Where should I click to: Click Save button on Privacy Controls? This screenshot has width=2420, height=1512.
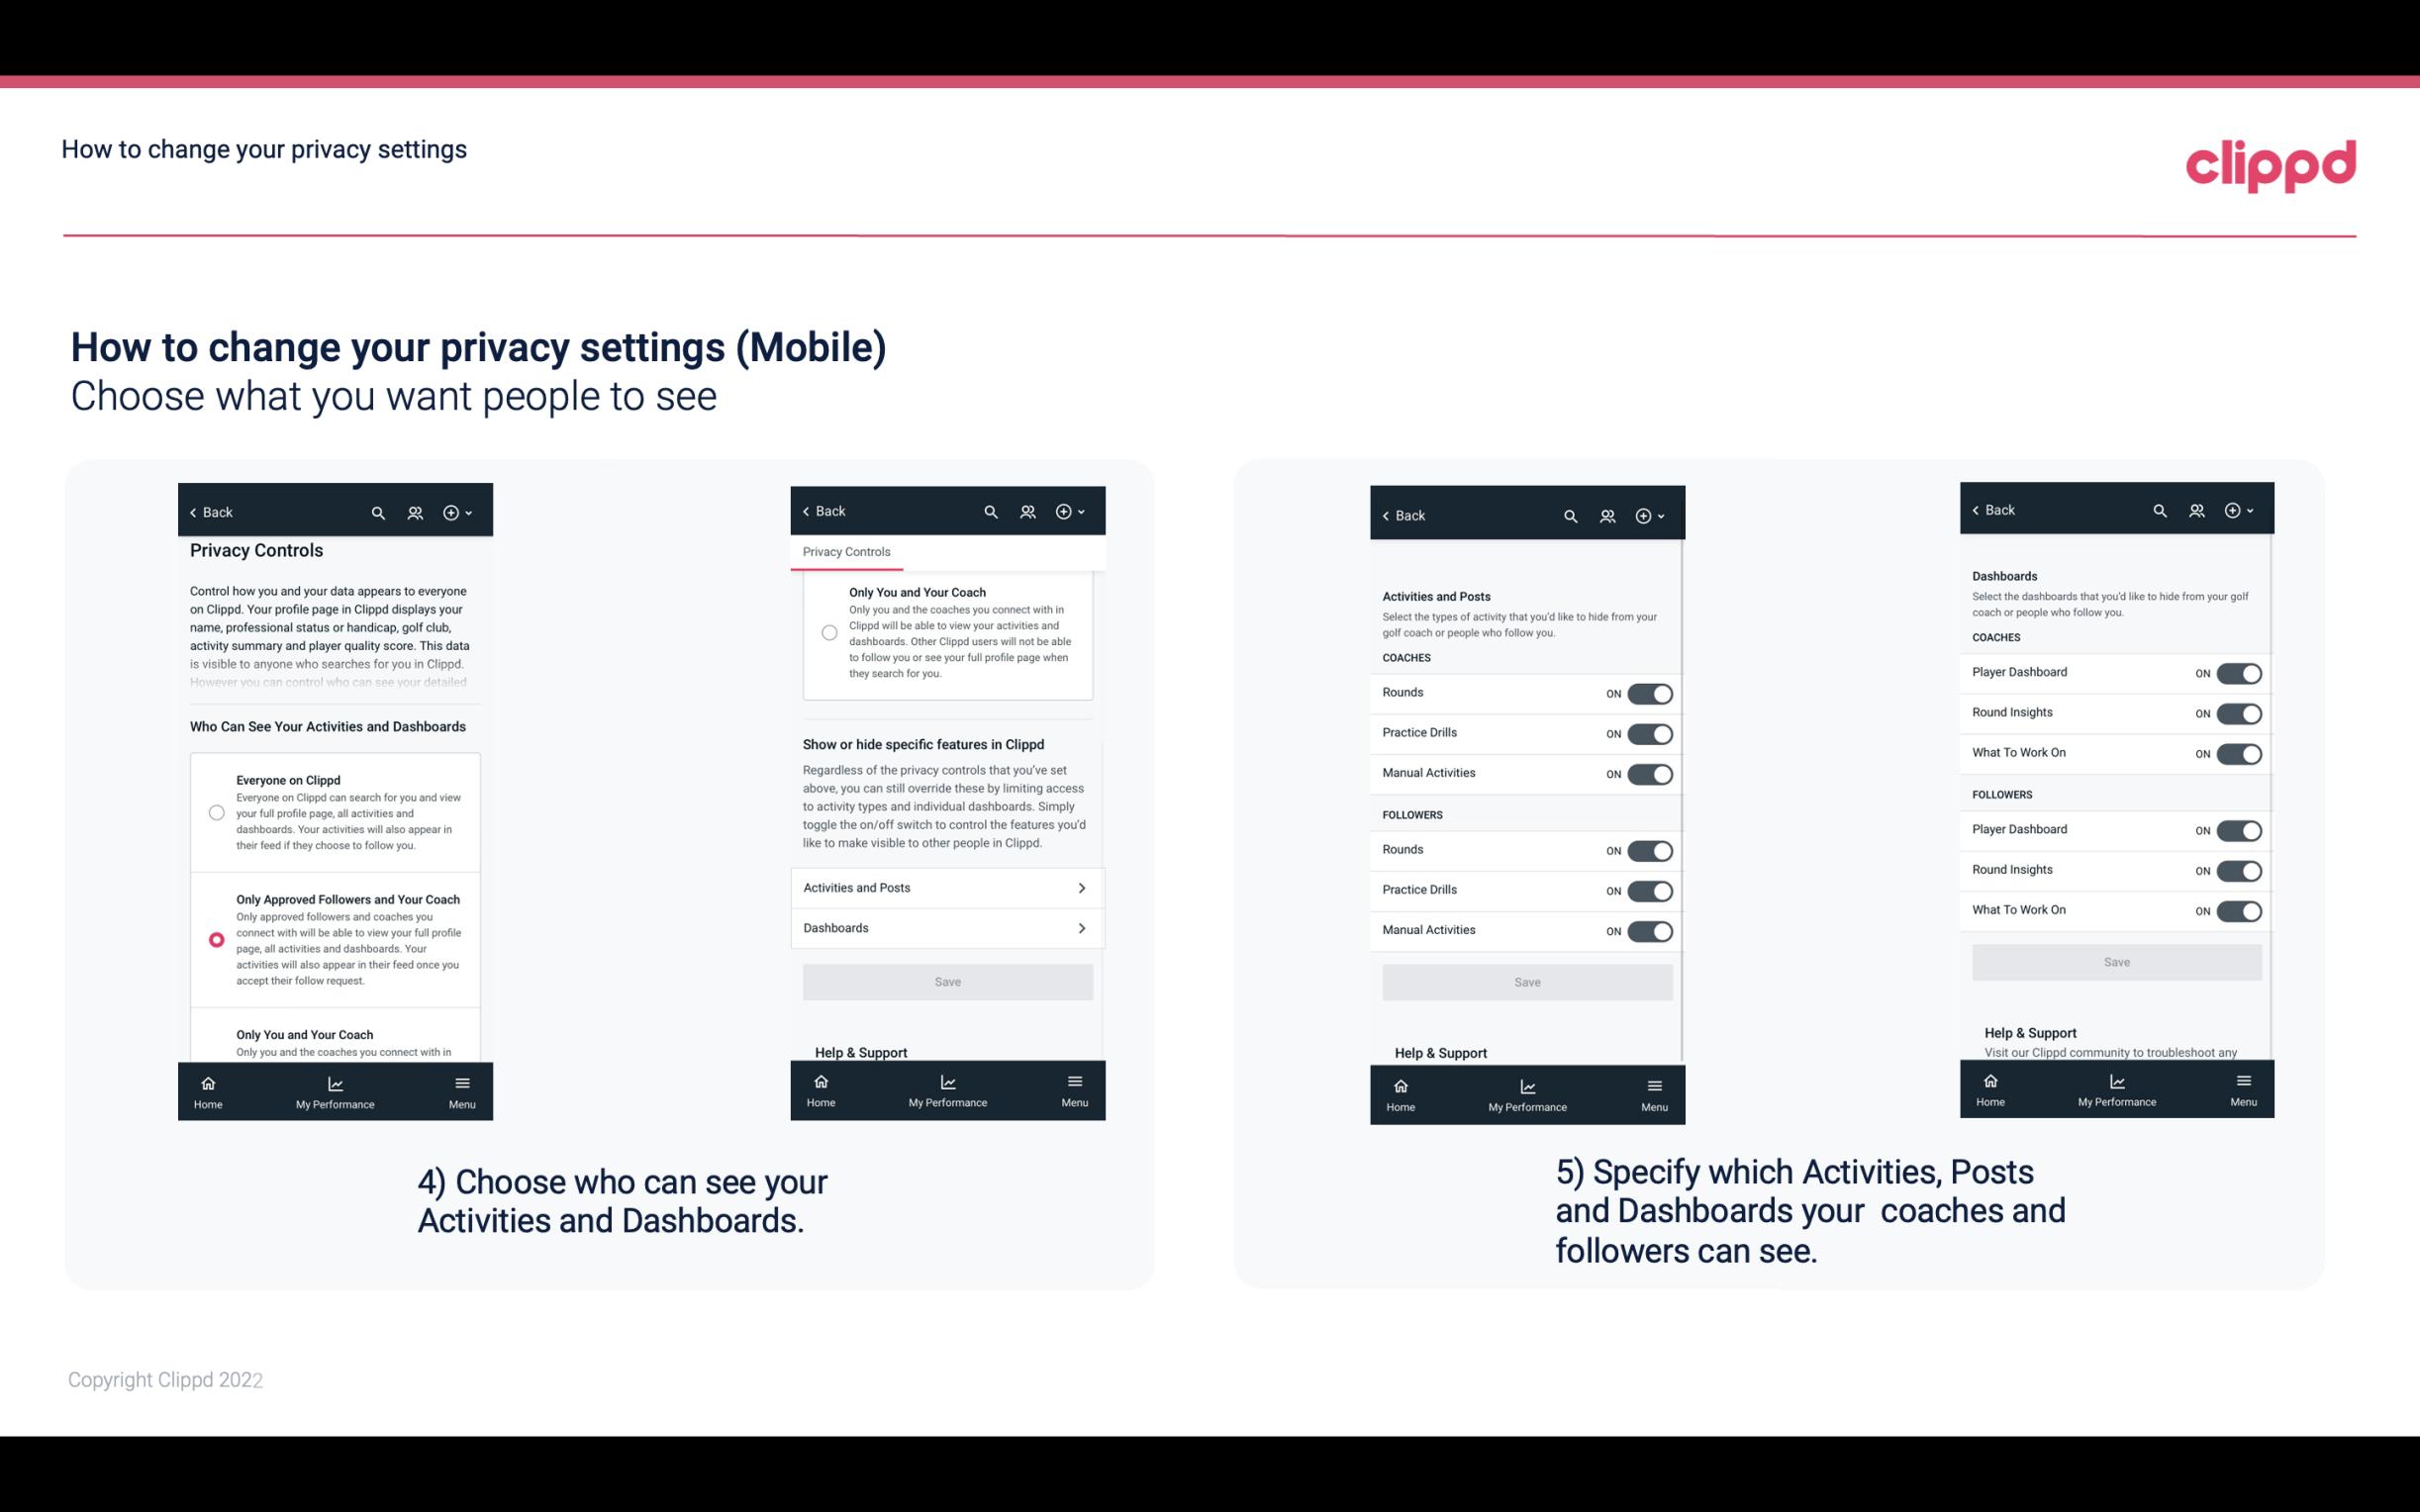click(946, 981)
